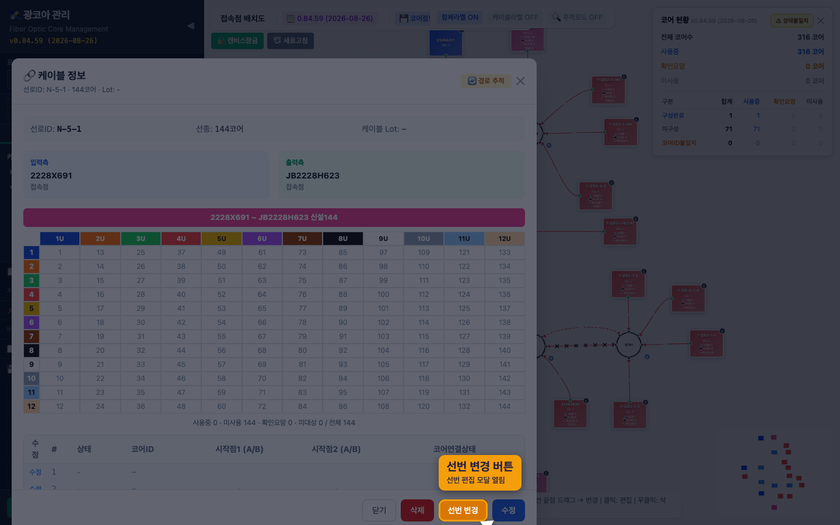Click the 상태불일치 warning badge
The height and width of the screenshot is (525, 840).
tap(792, 20)
